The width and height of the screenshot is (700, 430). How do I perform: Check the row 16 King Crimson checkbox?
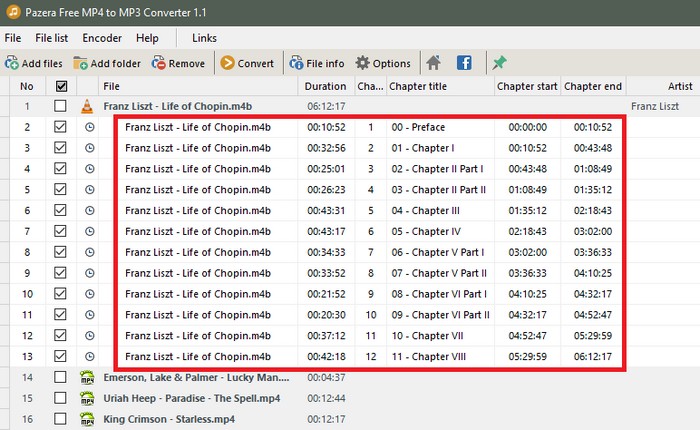click(60, 419)
